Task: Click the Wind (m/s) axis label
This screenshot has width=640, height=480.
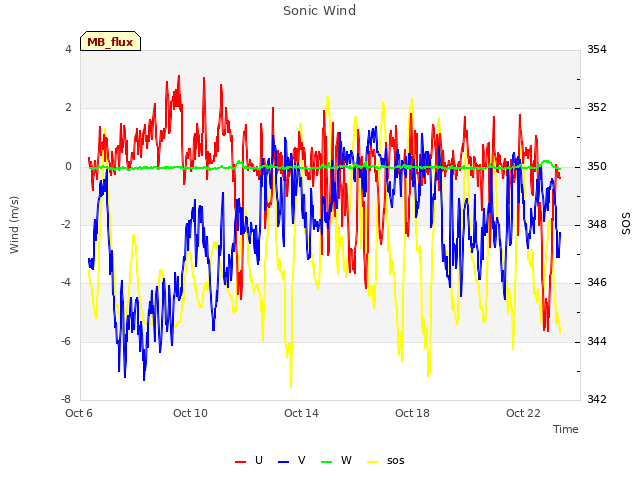Action: pos(14,225)
